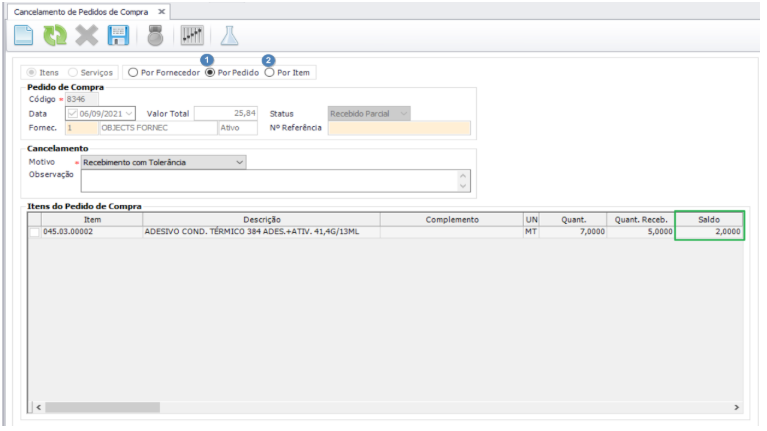767x431 pixels.
Task: Click the gray X delete icon
Action: tap(87, 35)
